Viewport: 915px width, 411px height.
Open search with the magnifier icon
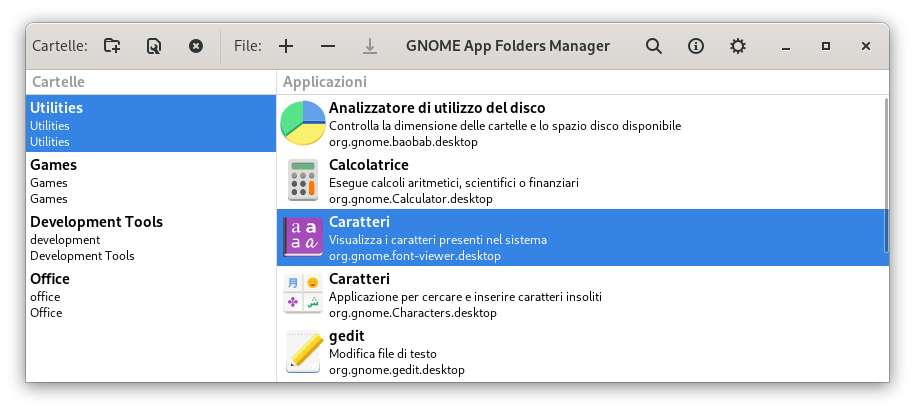tap(654, 46)
